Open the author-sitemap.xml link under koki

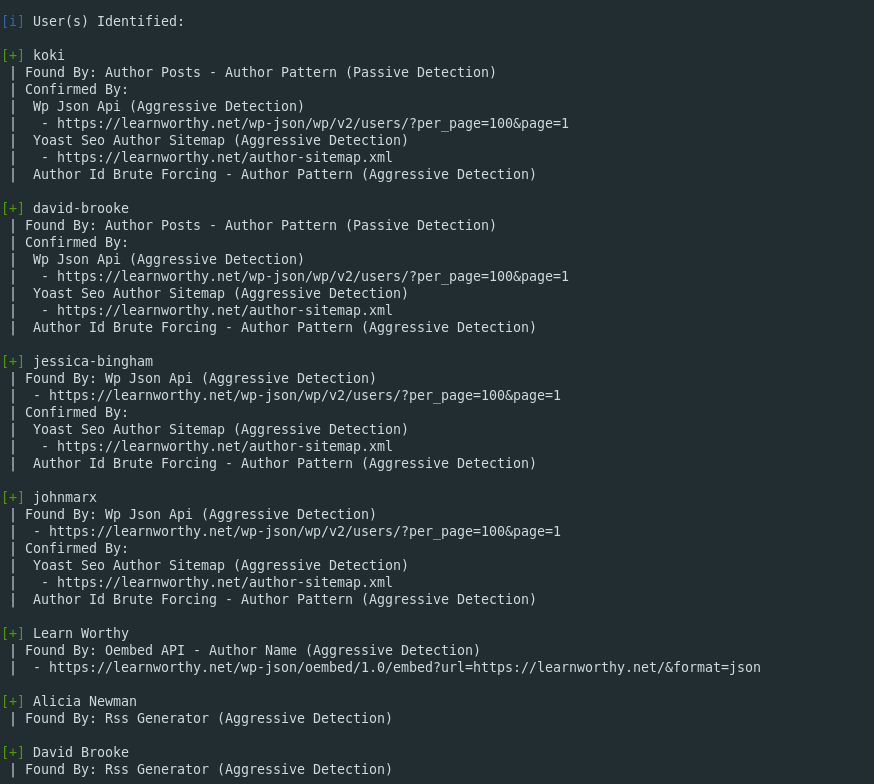point(225,157)
